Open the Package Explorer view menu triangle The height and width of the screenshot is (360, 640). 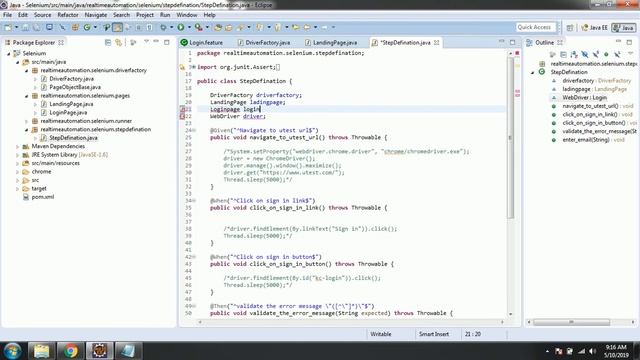(x=147, y=42)
